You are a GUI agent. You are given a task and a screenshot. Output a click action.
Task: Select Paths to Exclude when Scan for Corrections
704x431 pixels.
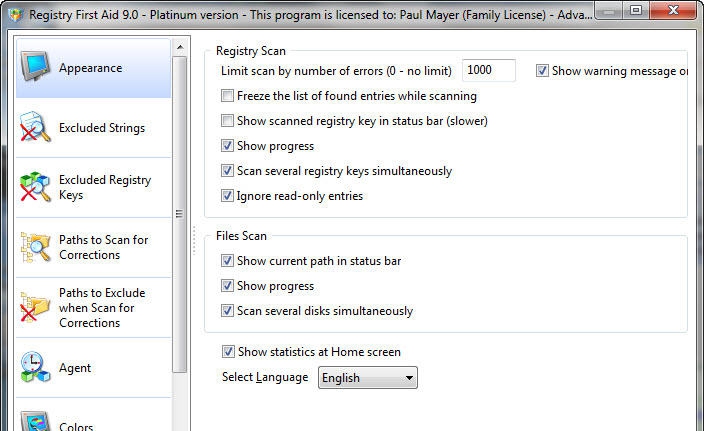[x=93, y=308]
